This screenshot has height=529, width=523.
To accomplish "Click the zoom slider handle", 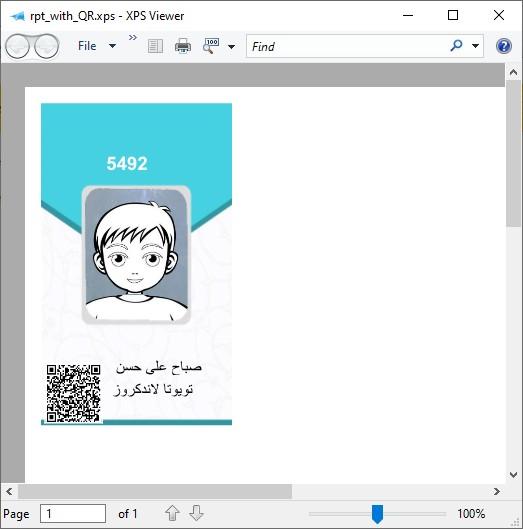I will click(x=377, y=514).
